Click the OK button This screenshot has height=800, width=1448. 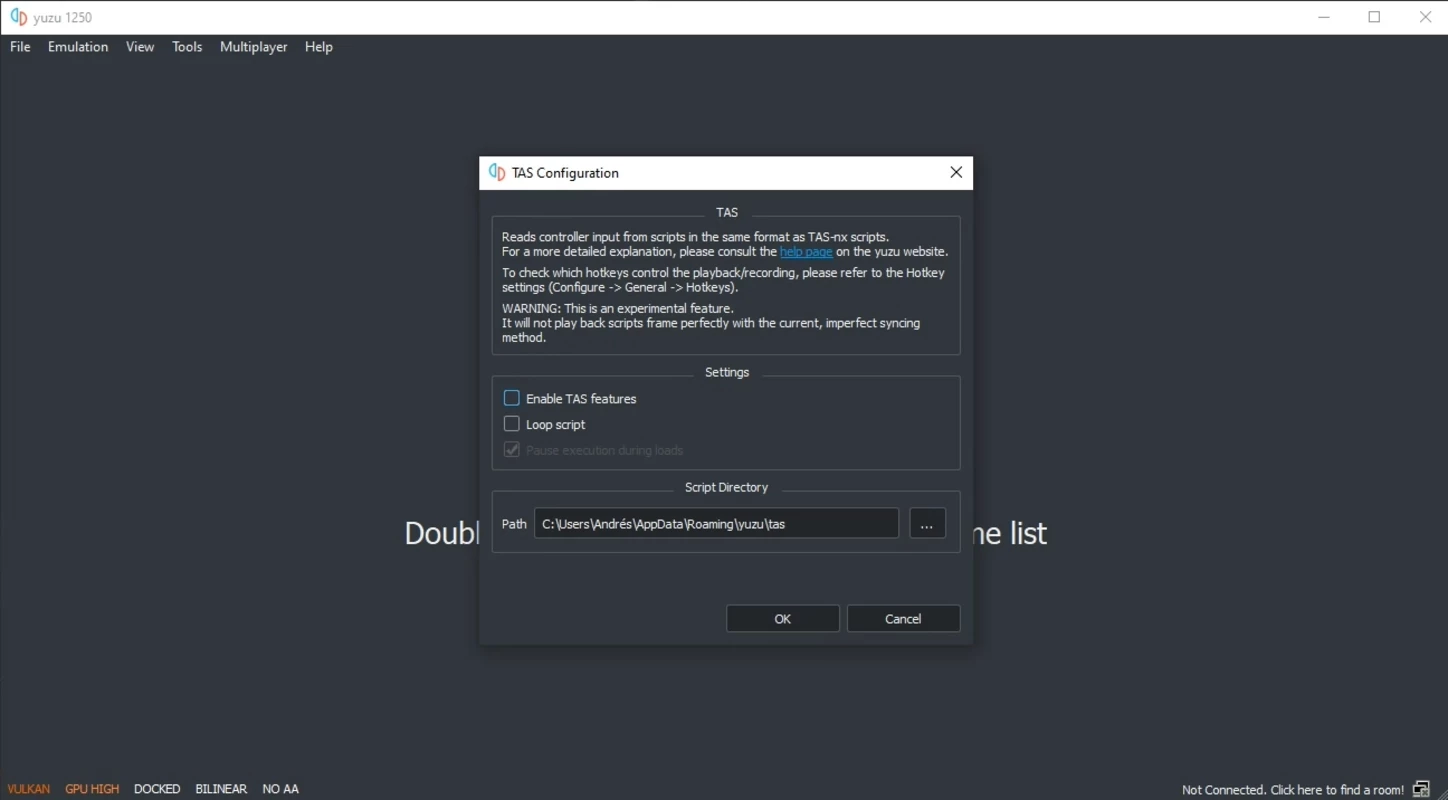click(x=783, y=619)
